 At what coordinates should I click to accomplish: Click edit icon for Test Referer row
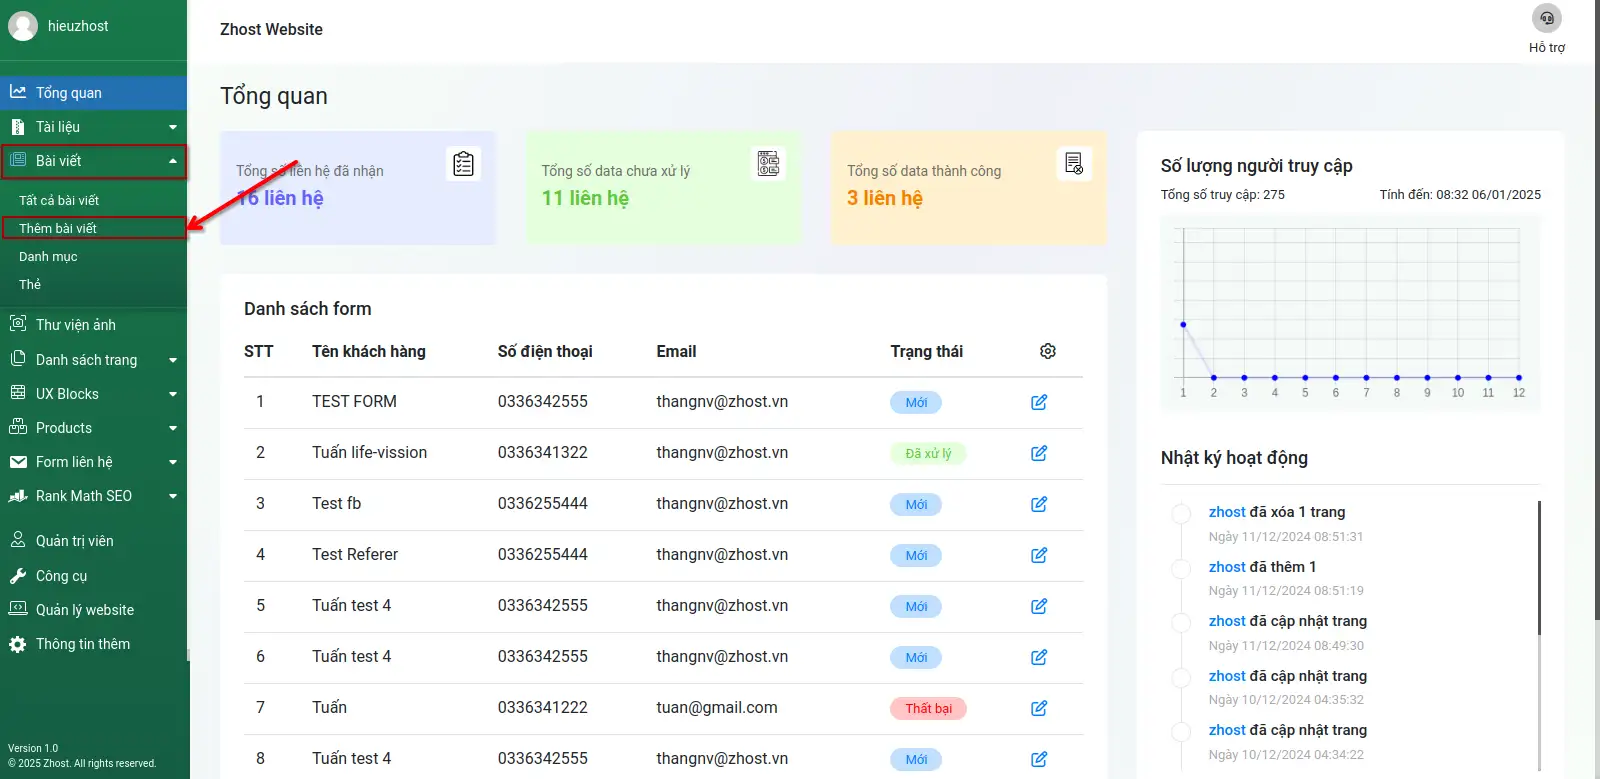point(1039,555)
